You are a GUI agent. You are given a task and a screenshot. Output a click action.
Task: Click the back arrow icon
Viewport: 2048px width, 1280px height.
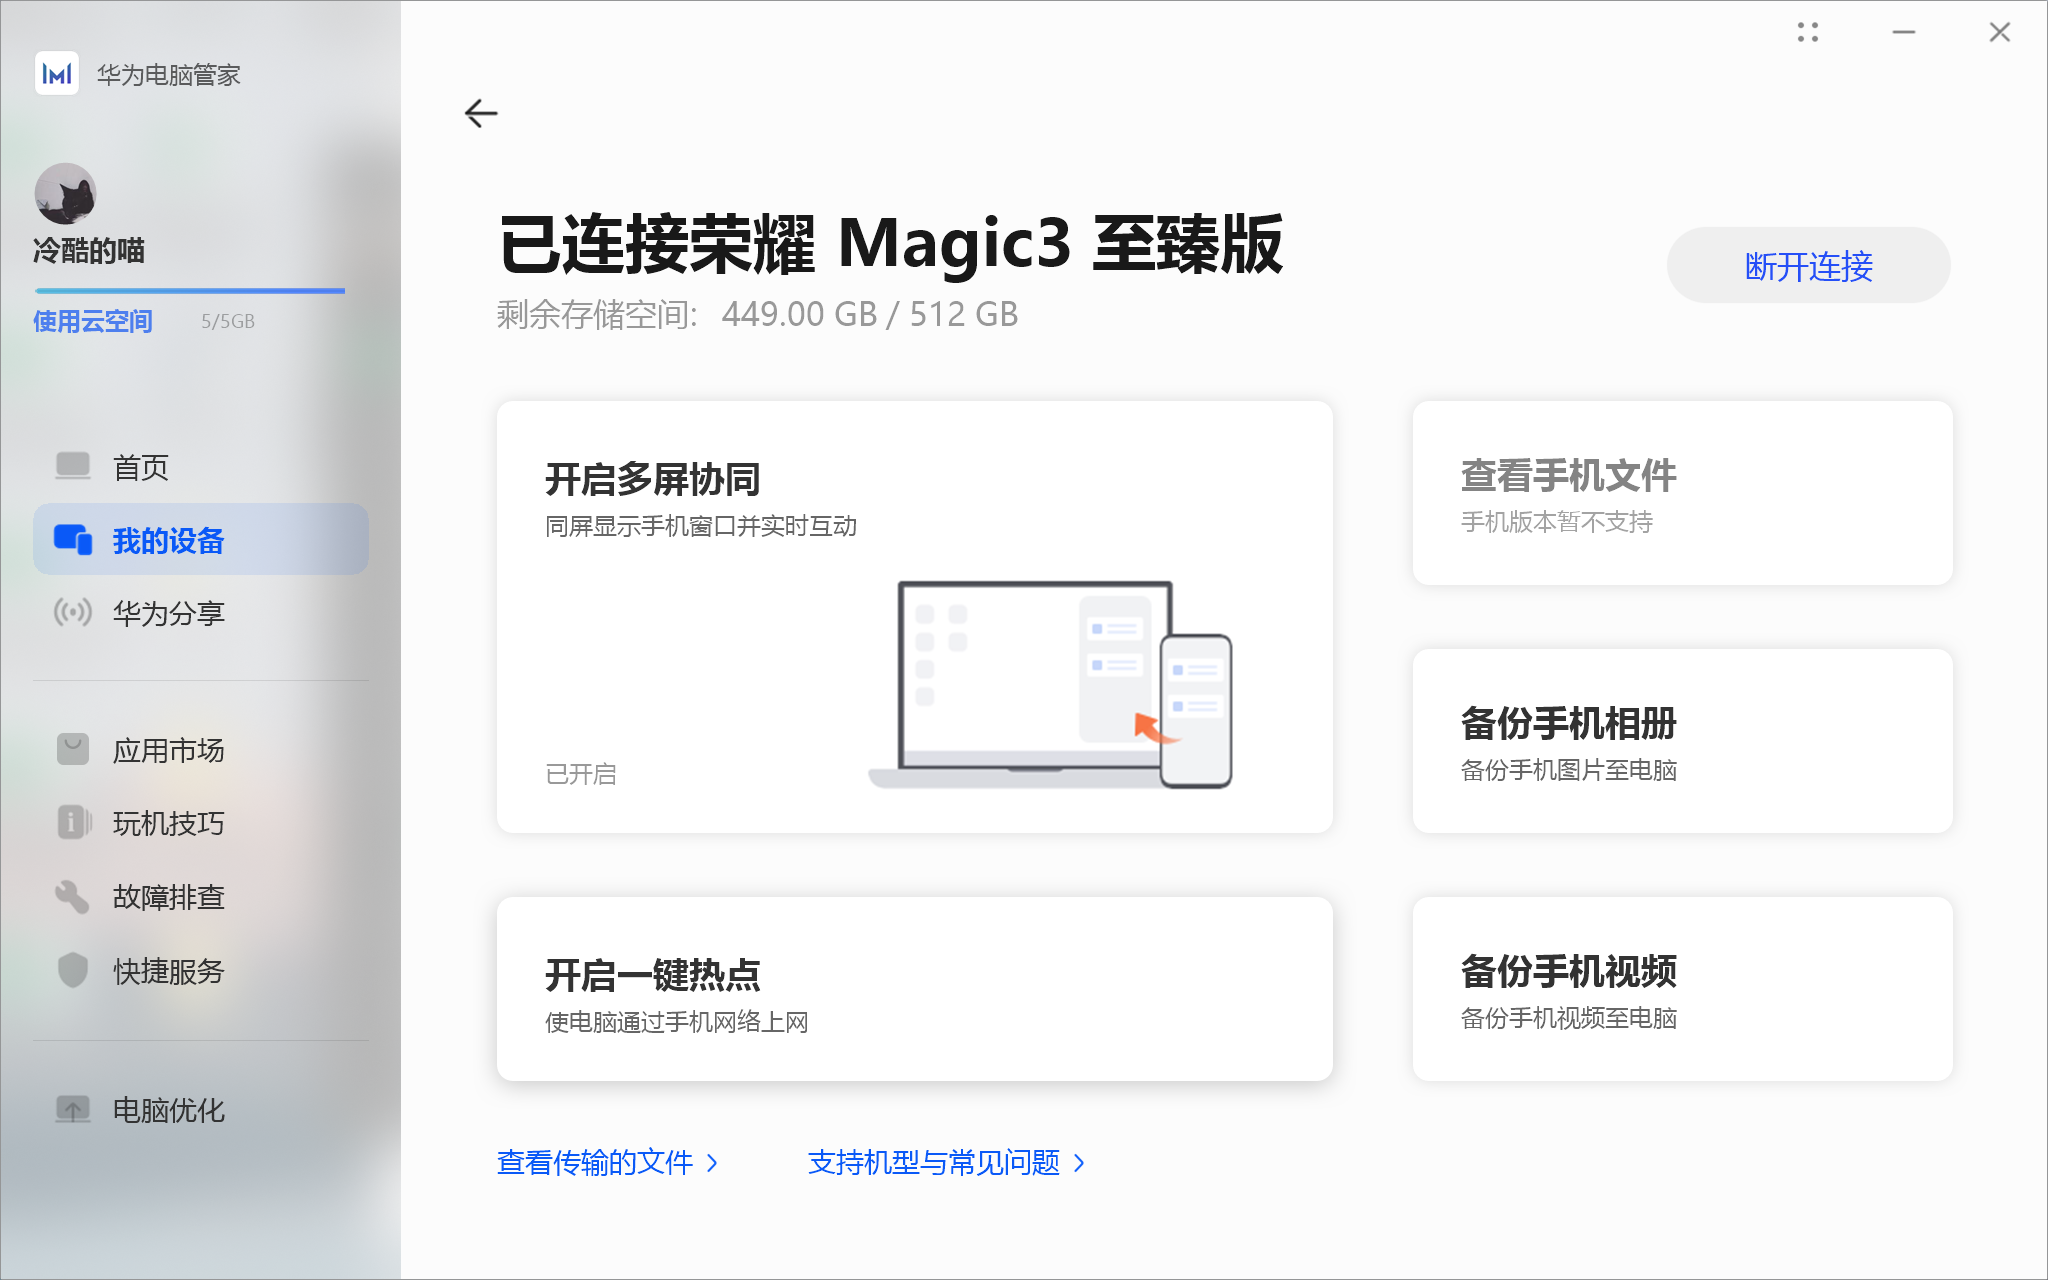click(481, 114)
